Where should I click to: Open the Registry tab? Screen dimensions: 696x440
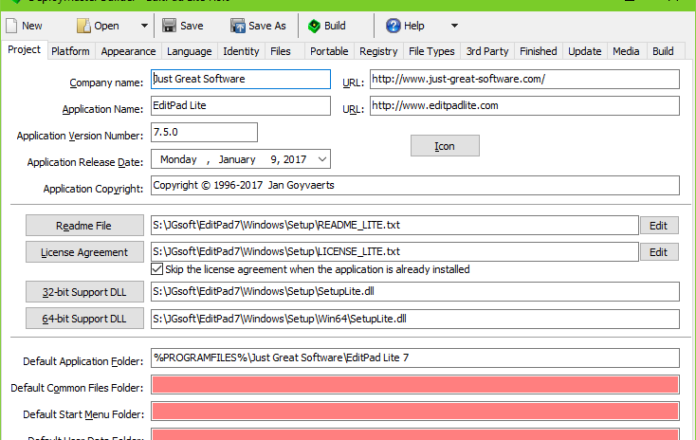[x=378, y=52]
